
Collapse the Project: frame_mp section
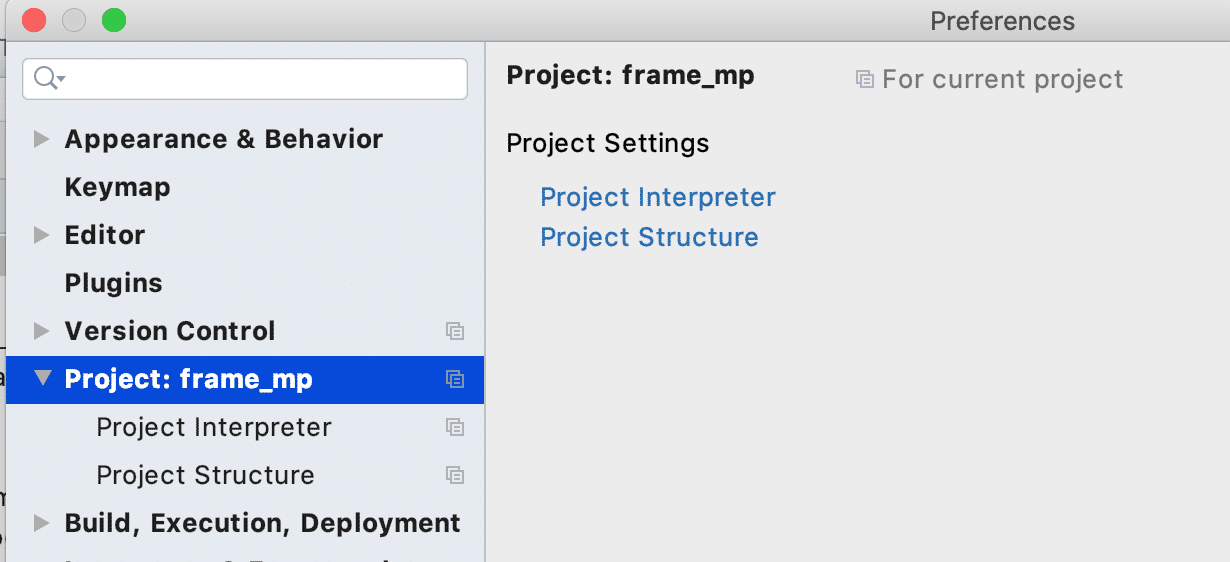(x=42, y=379)
